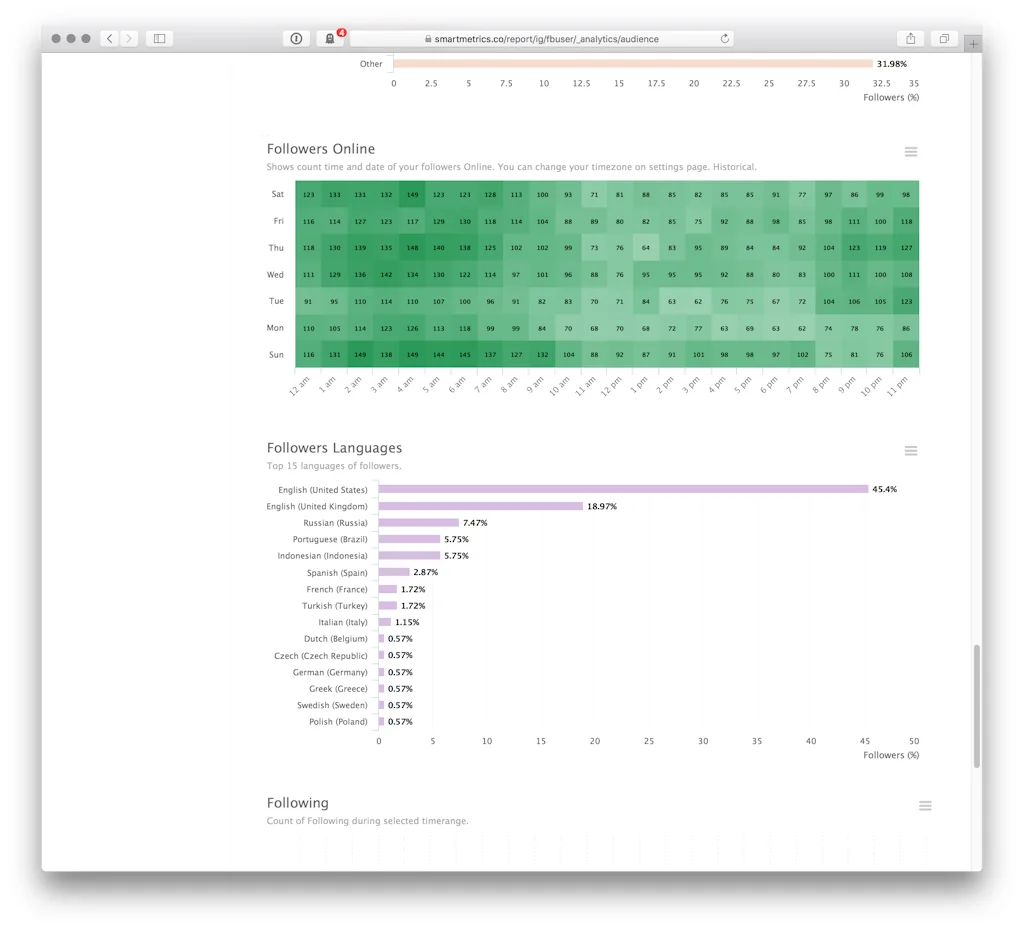The width and height of the screenshot is (1024, 931).
Task: Select the English (United States) language bar
Action: pos(620,489)
